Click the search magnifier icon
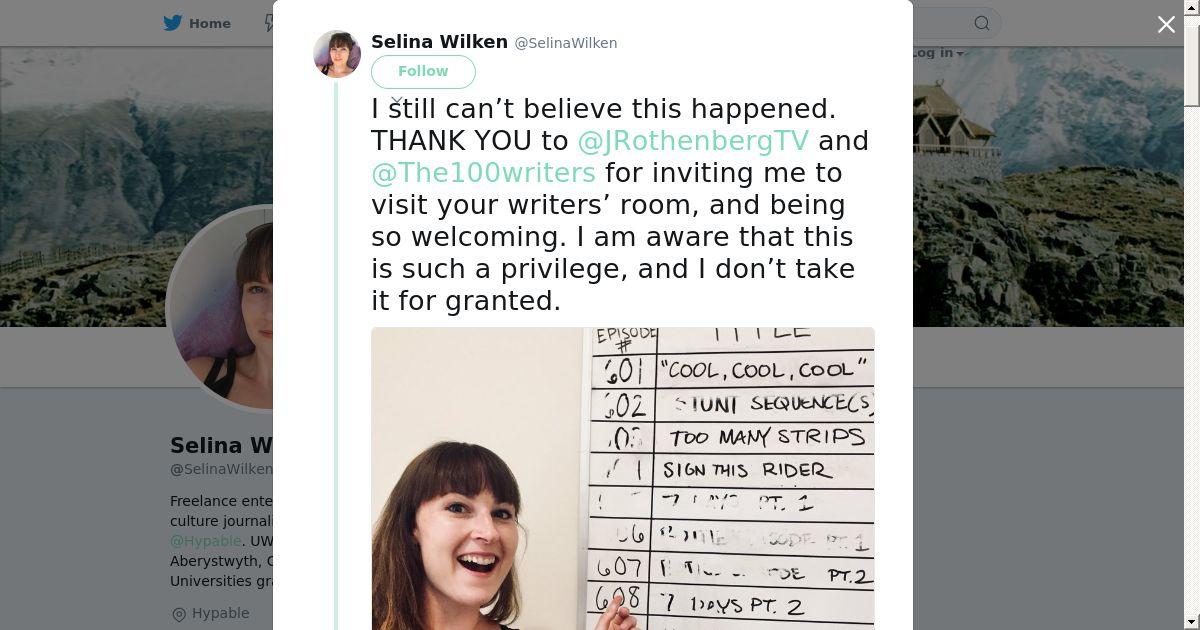This screenshot has width=1200, height=630. 982,23
